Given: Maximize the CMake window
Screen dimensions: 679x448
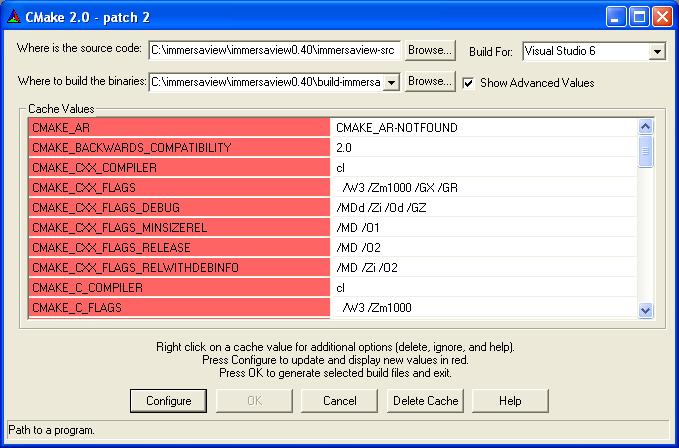Looking at the screenshot, I should click(639, 17).
